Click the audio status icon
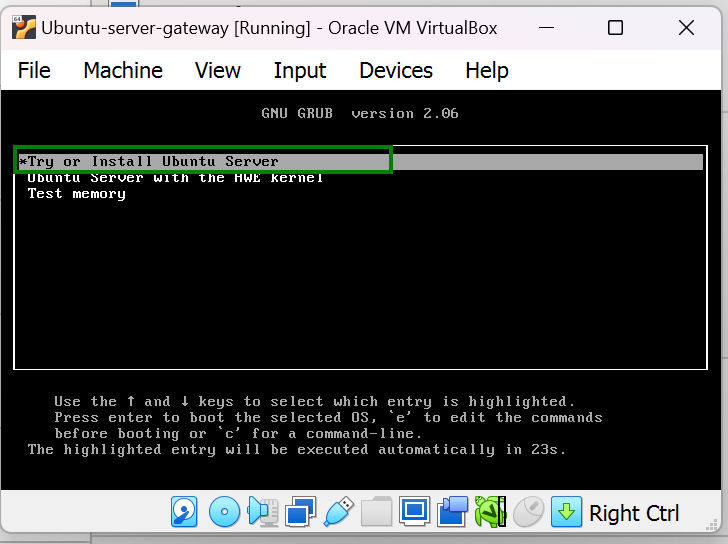This screenshot has height=544, width=728. pos(263,512)
